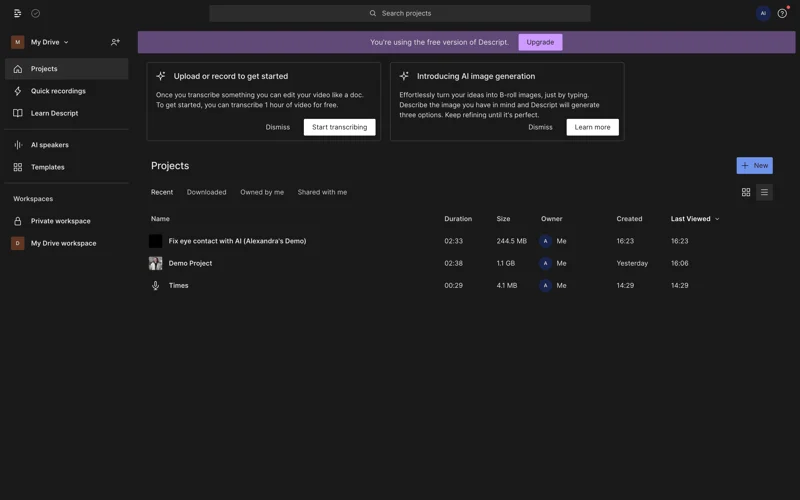
Task: Click the Private workspace lock icon
Action: [x=18, y=221]
